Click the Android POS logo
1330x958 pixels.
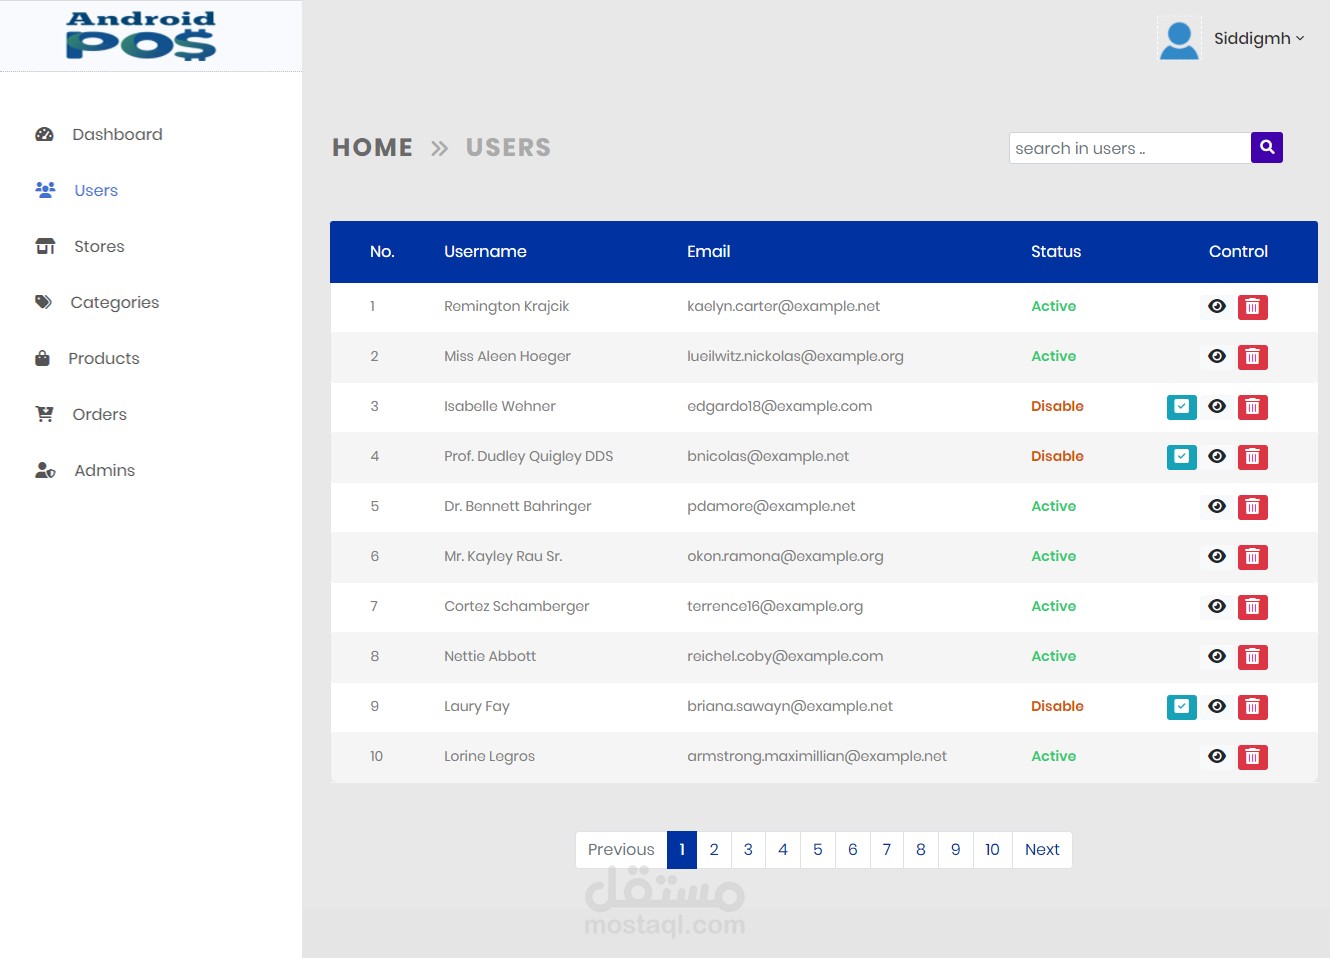tap(141, 36)
